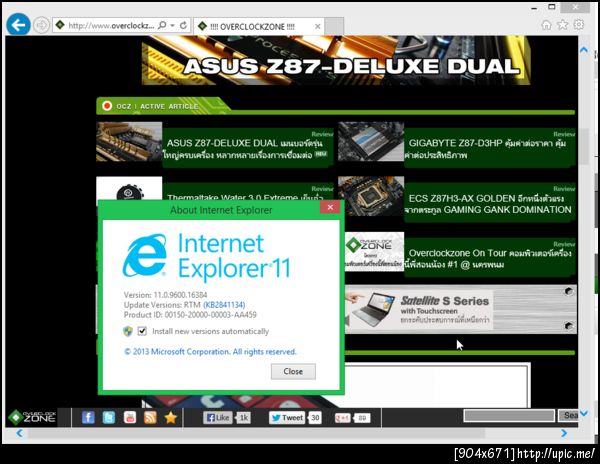Click the horizontal scrollbar right arrow
Viewport: 600px width, 464px height.
click(x=564, y=433)
